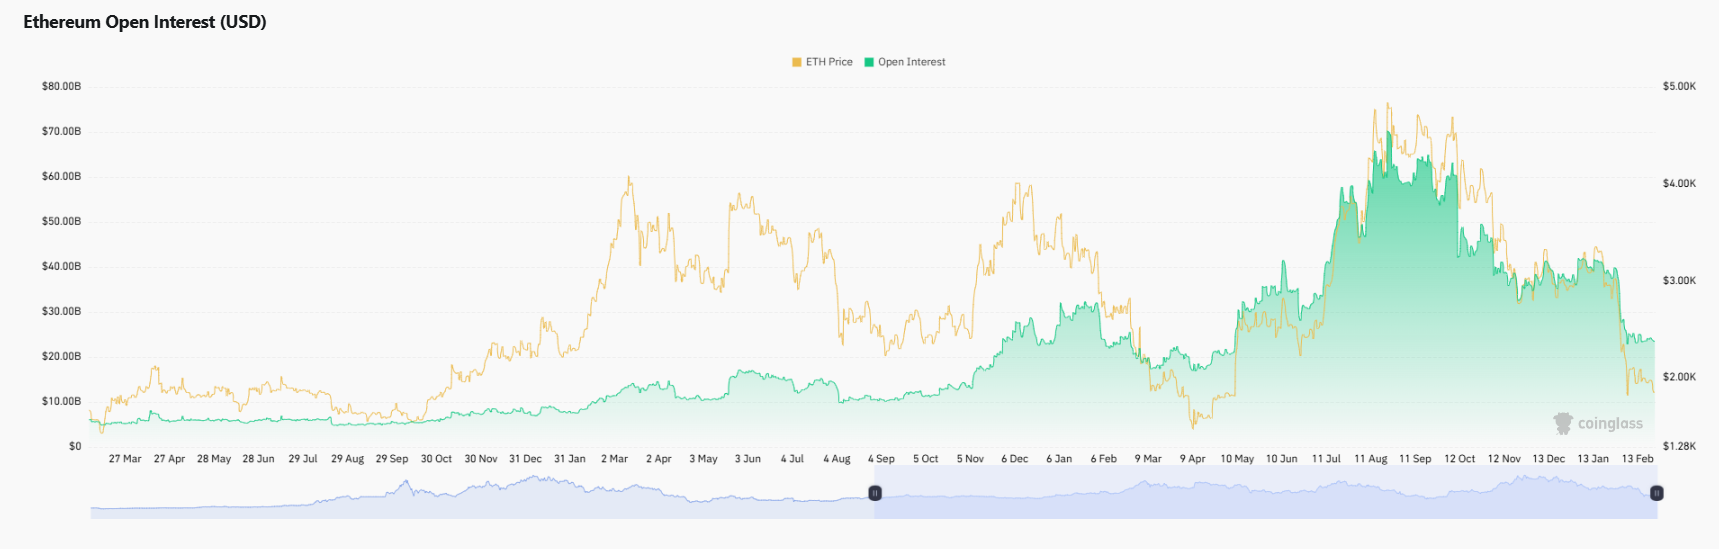Click the 27 Mar date label

(x=125, y=459)
